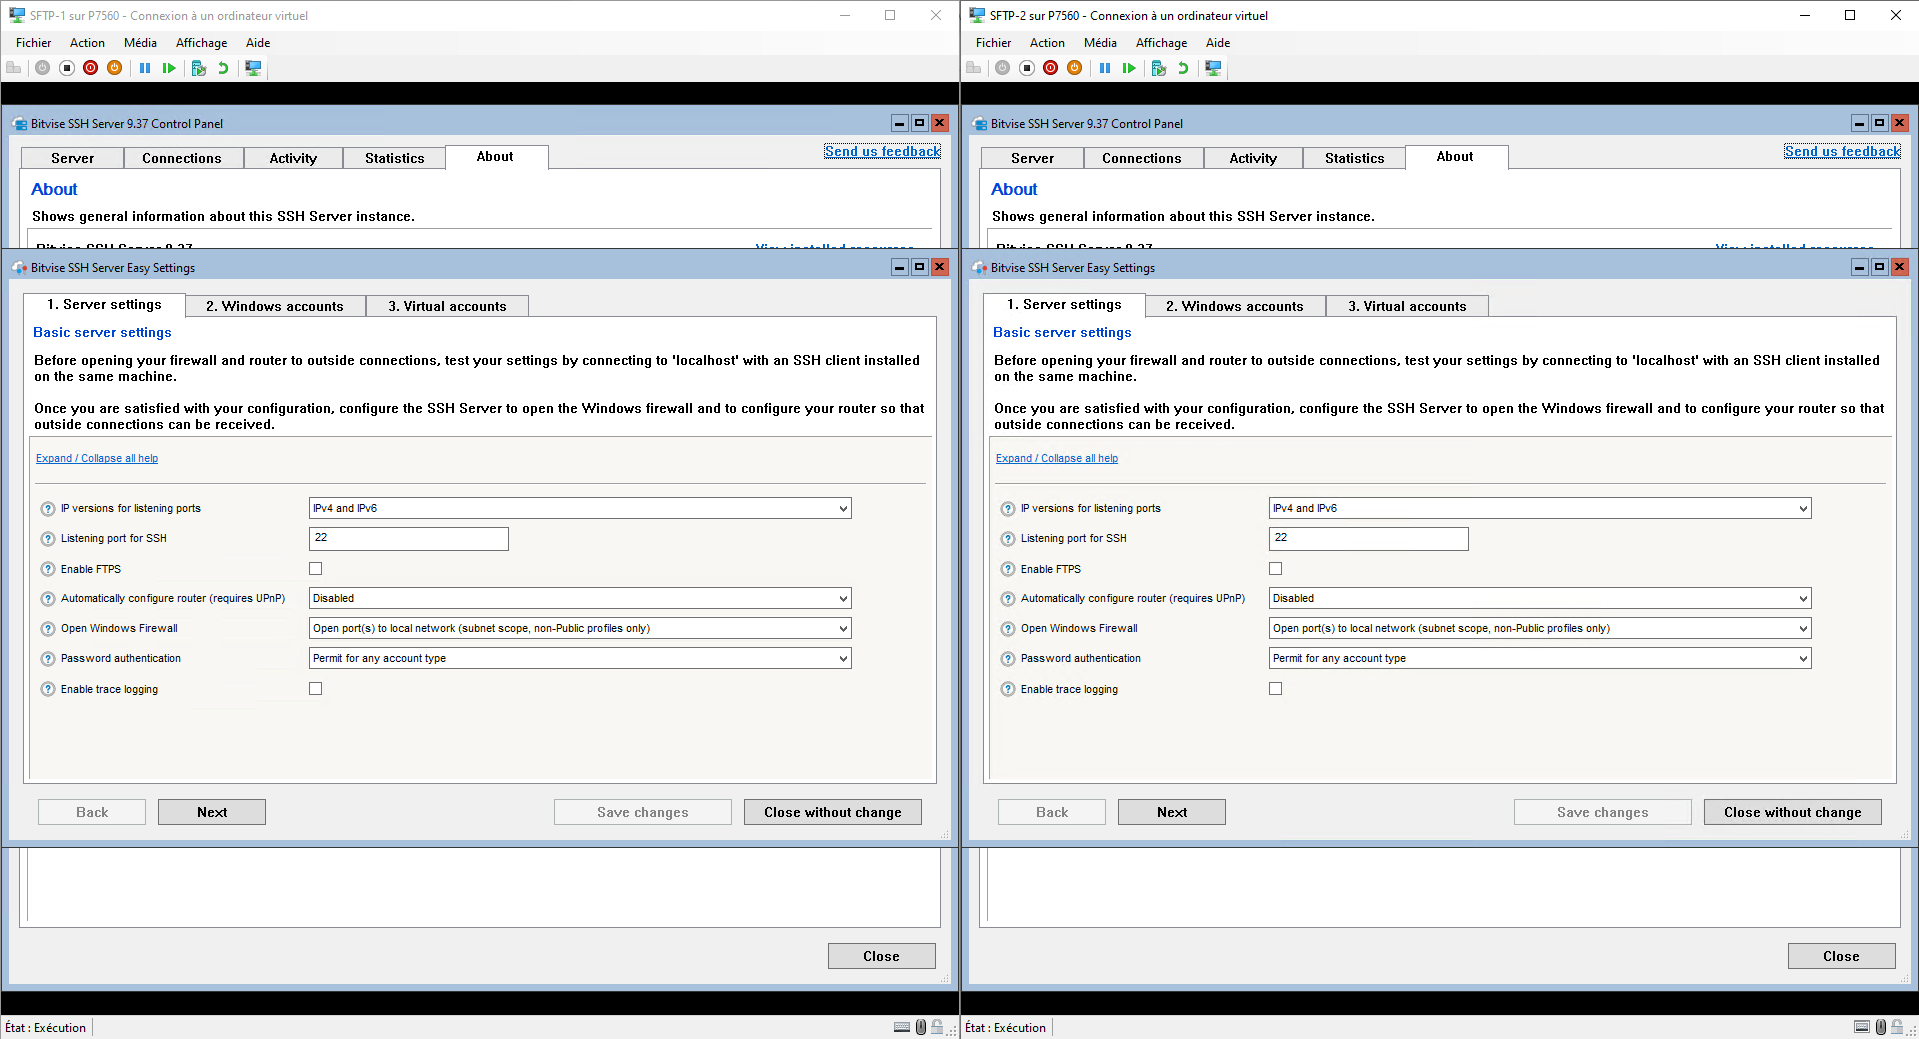This screenshot has height=1039, width=1919.
Task: Open the Activity tab in SFTP-1 Control Panel
Action: coord(293,158)
